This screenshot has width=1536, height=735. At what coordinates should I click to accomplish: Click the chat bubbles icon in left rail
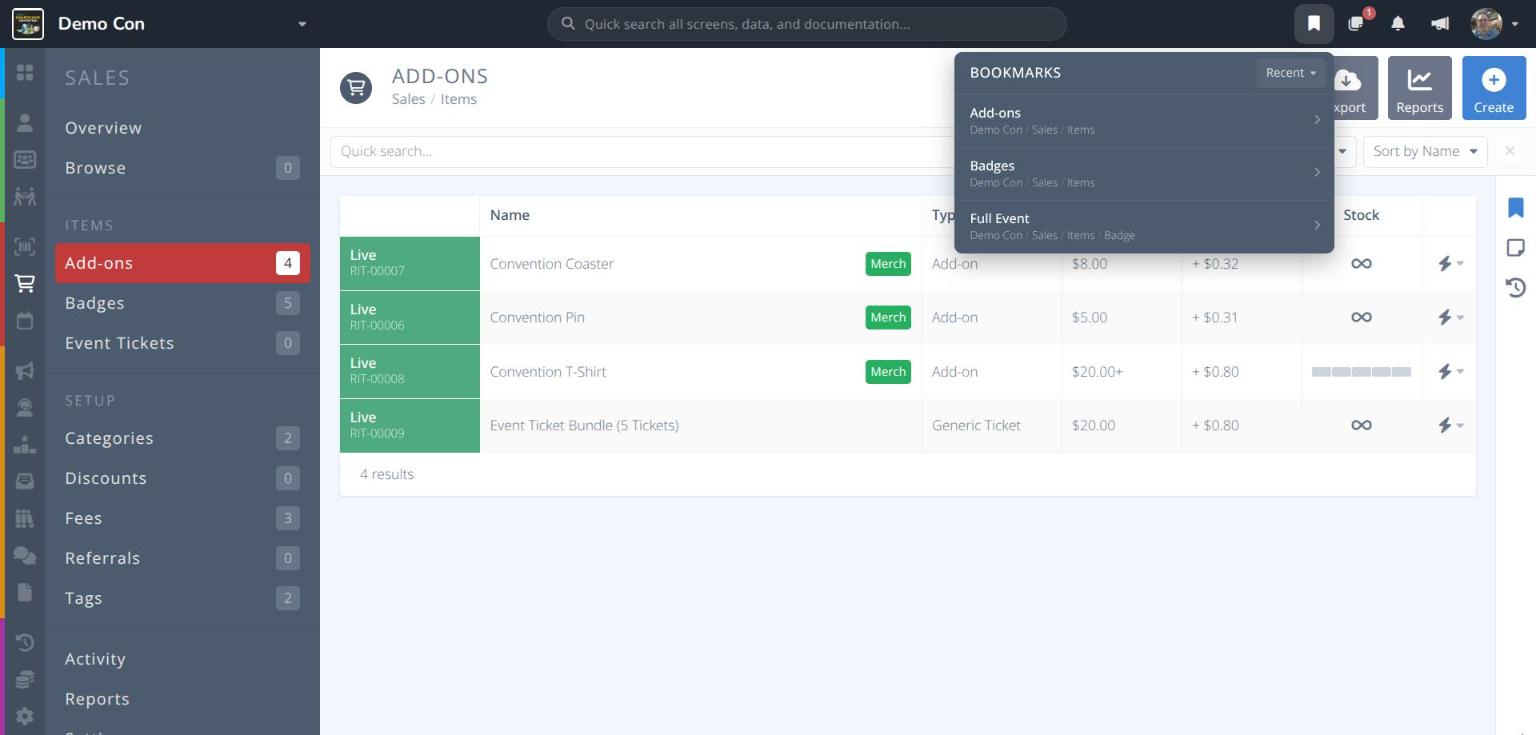tap(25, 556)
